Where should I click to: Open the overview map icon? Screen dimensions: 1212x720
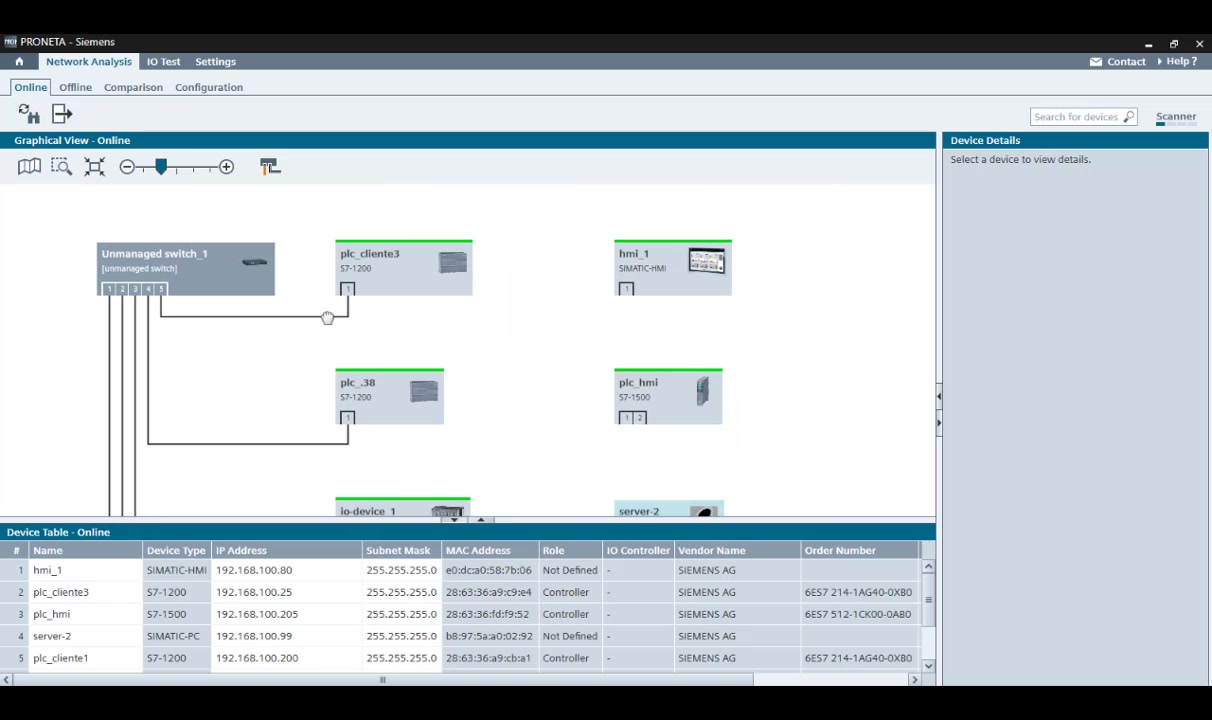tap(29, 167)
